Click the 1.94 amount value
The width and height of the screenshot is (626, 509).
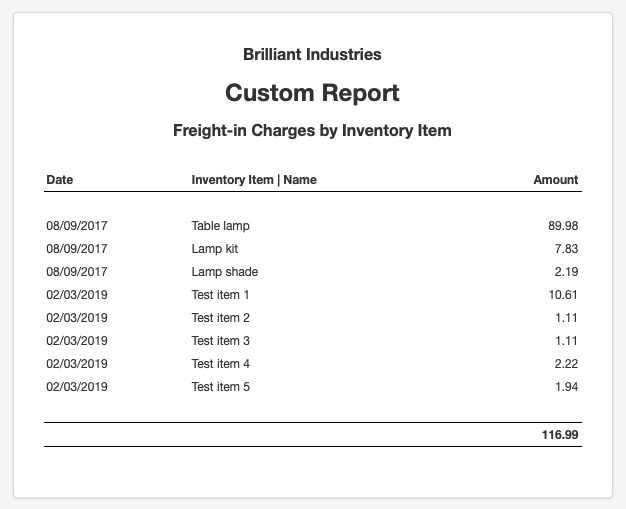point(567,387)
